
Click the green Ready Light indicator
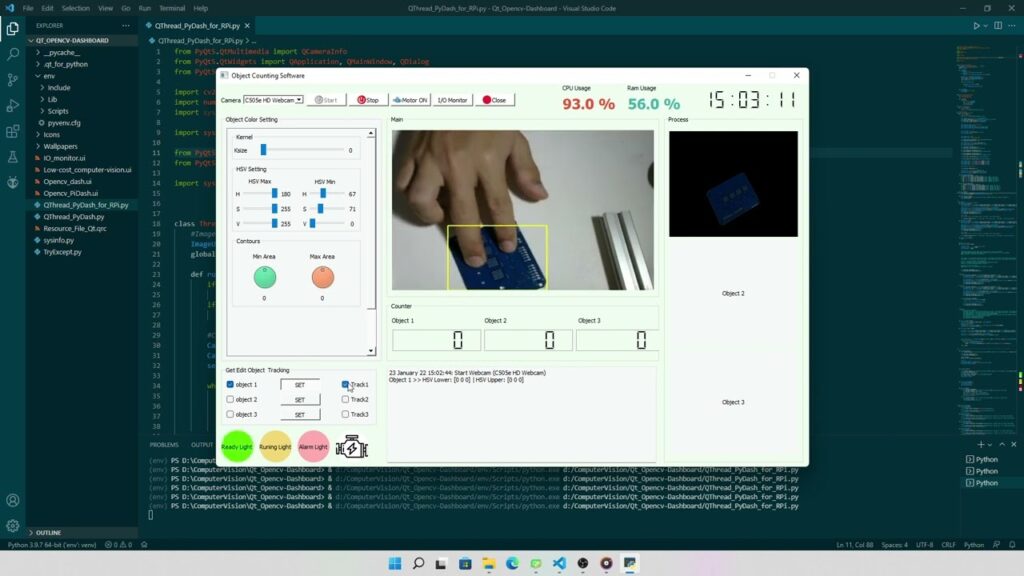236,447
